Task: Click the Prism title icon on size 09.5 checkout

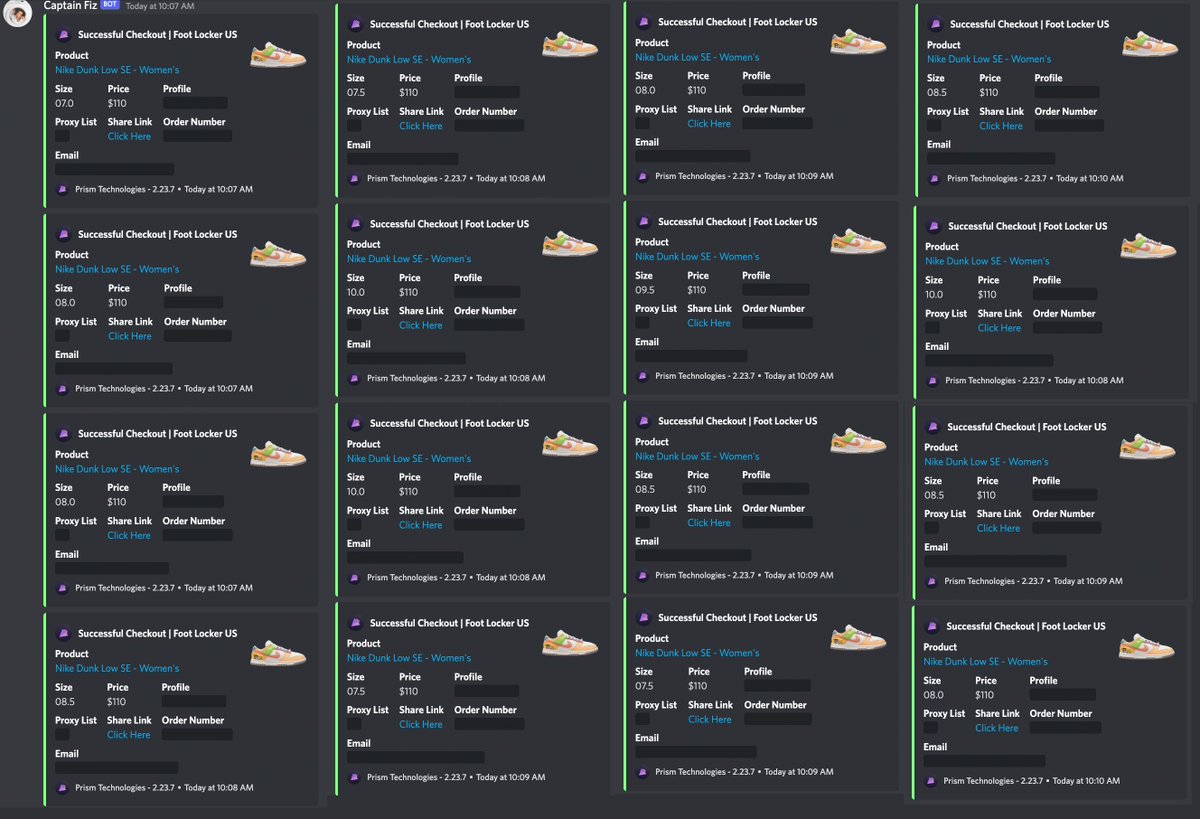Action: (645, 222)
